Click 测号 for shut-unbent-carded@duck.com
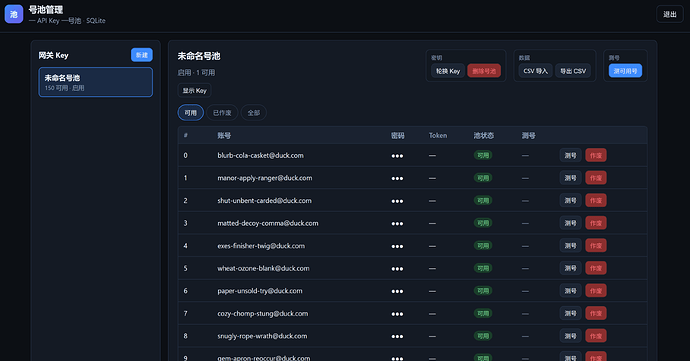Image resolution: width=690 pixels, height=361 pixels. click(x=571, y=200)
